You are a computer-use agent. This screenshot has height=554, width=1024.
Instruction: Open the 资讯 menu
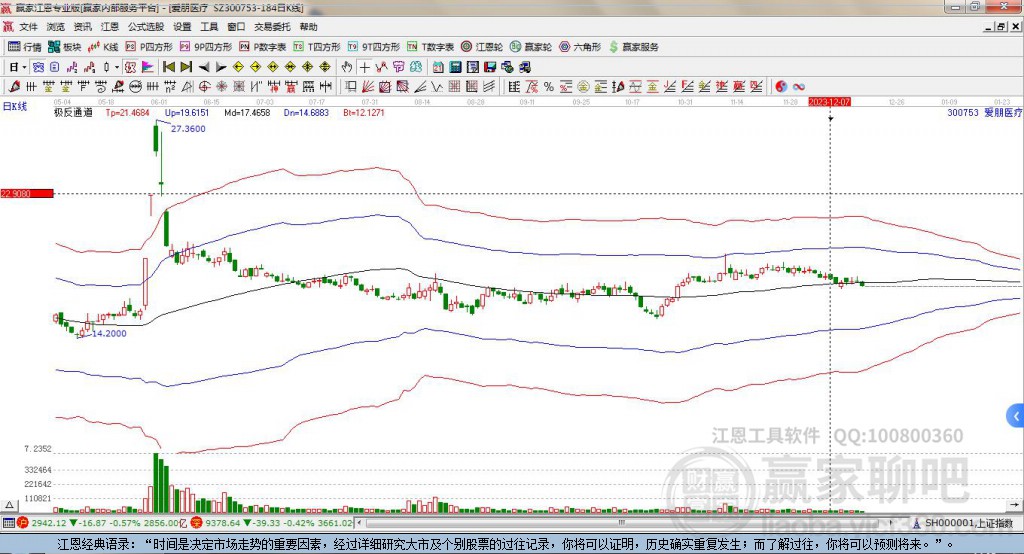point(82,27)
